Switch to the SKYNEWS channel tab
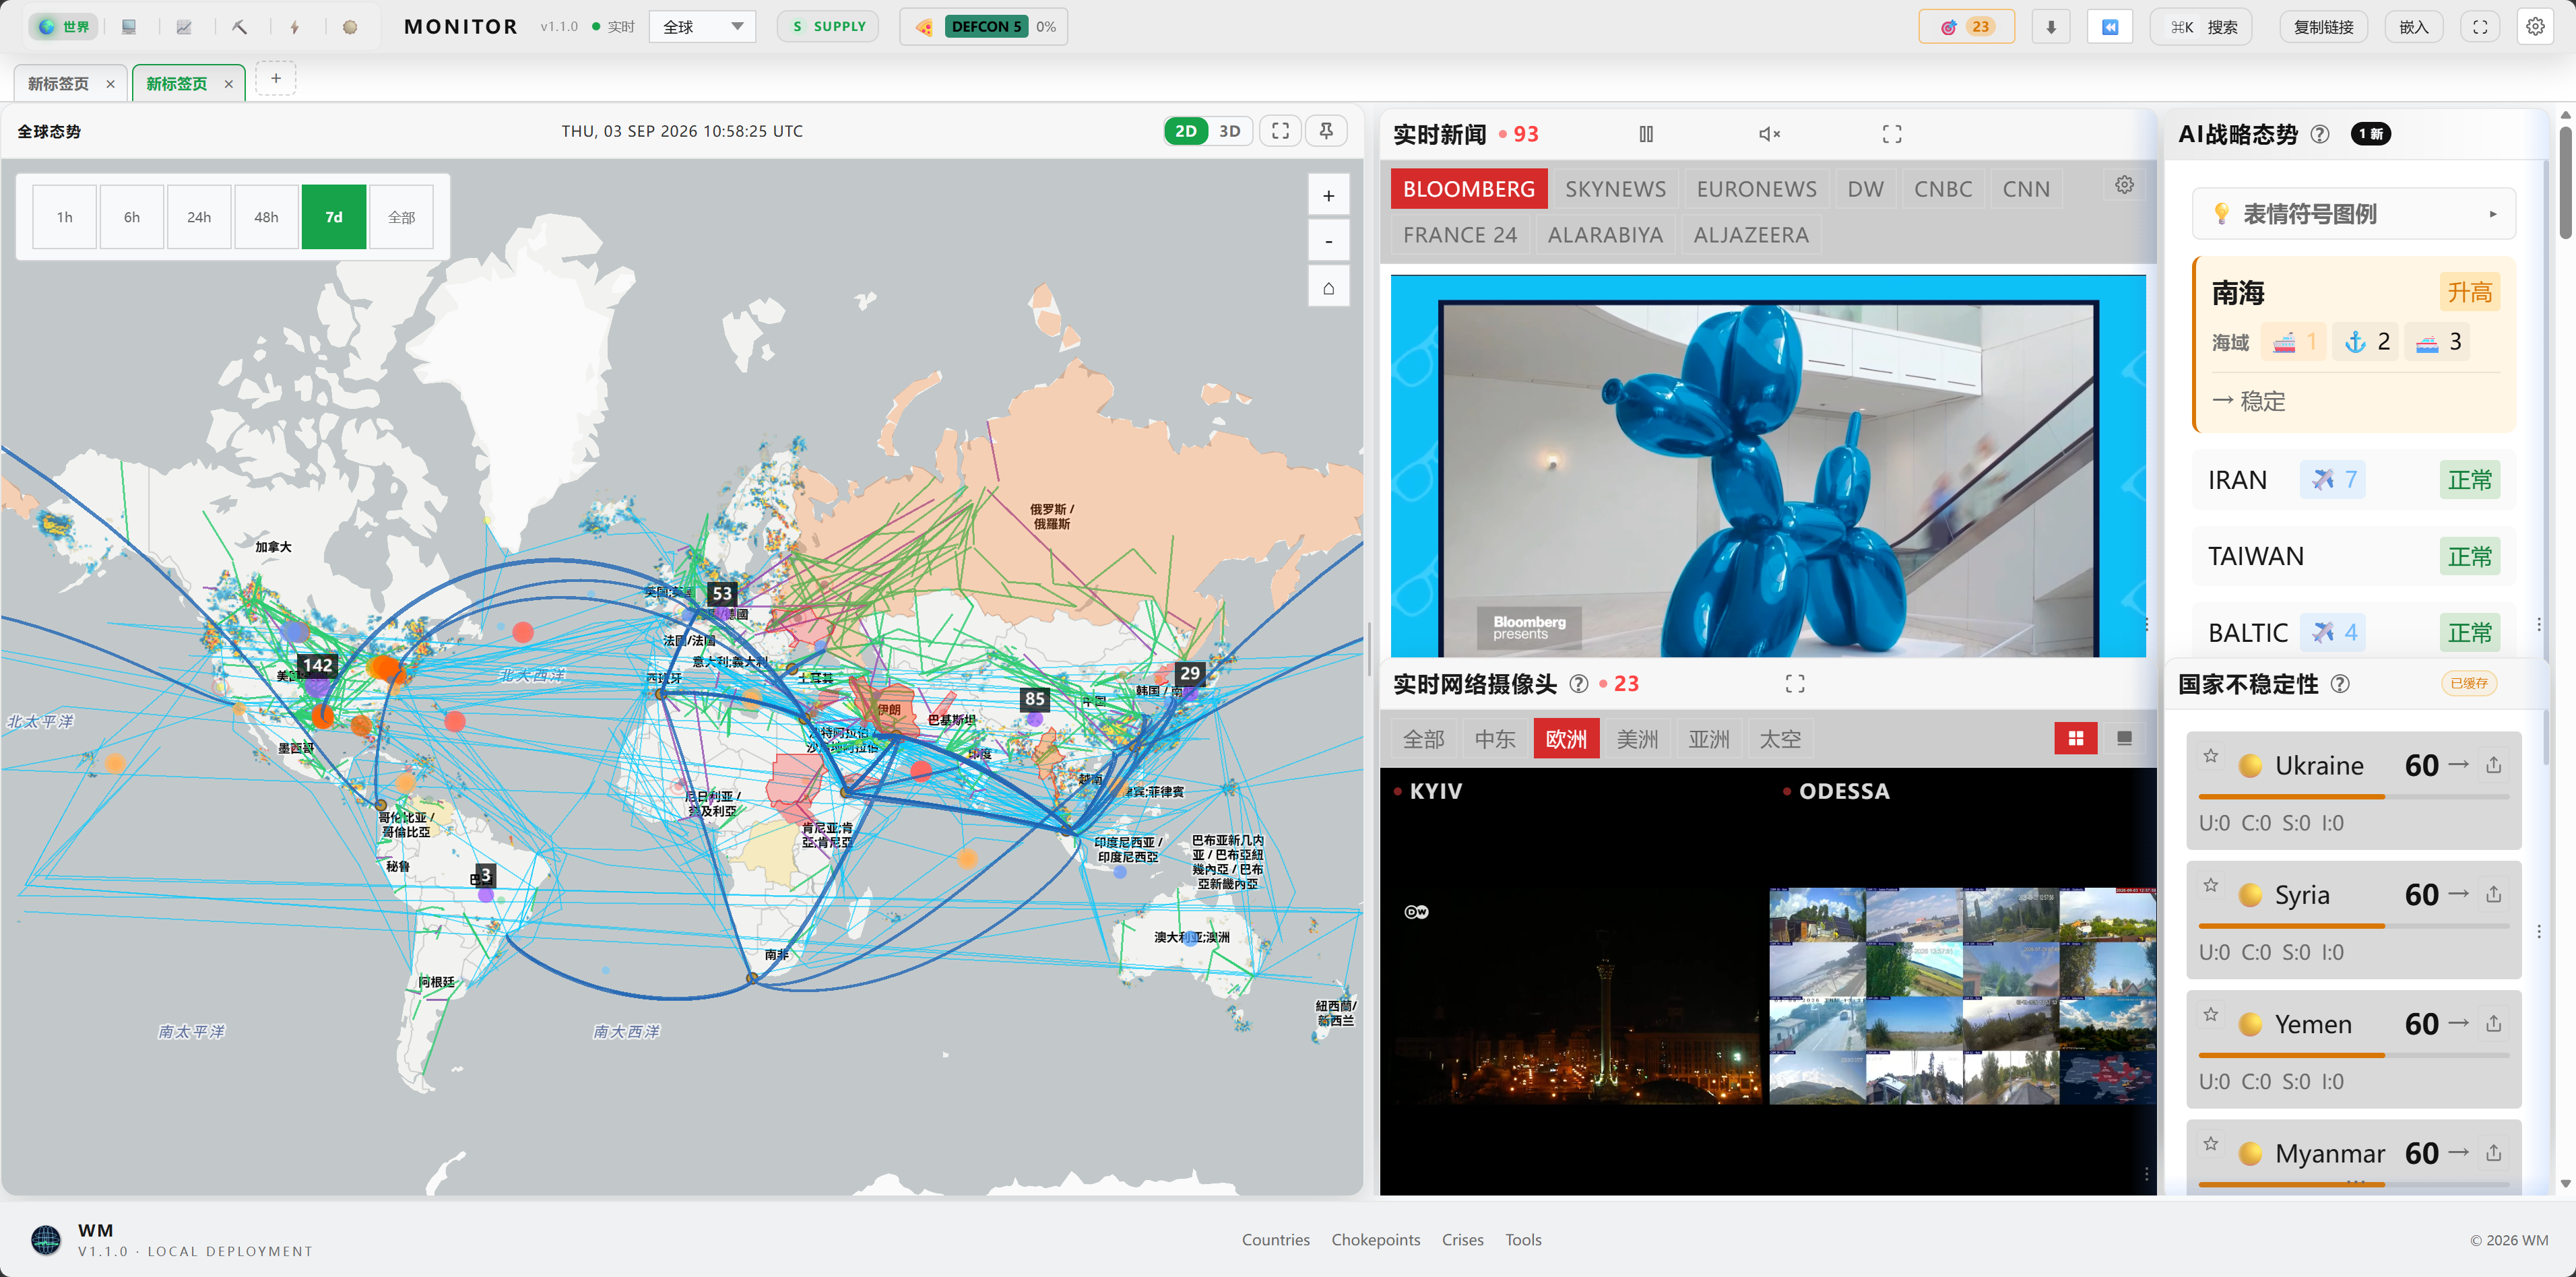 [x=1615, y=189]
